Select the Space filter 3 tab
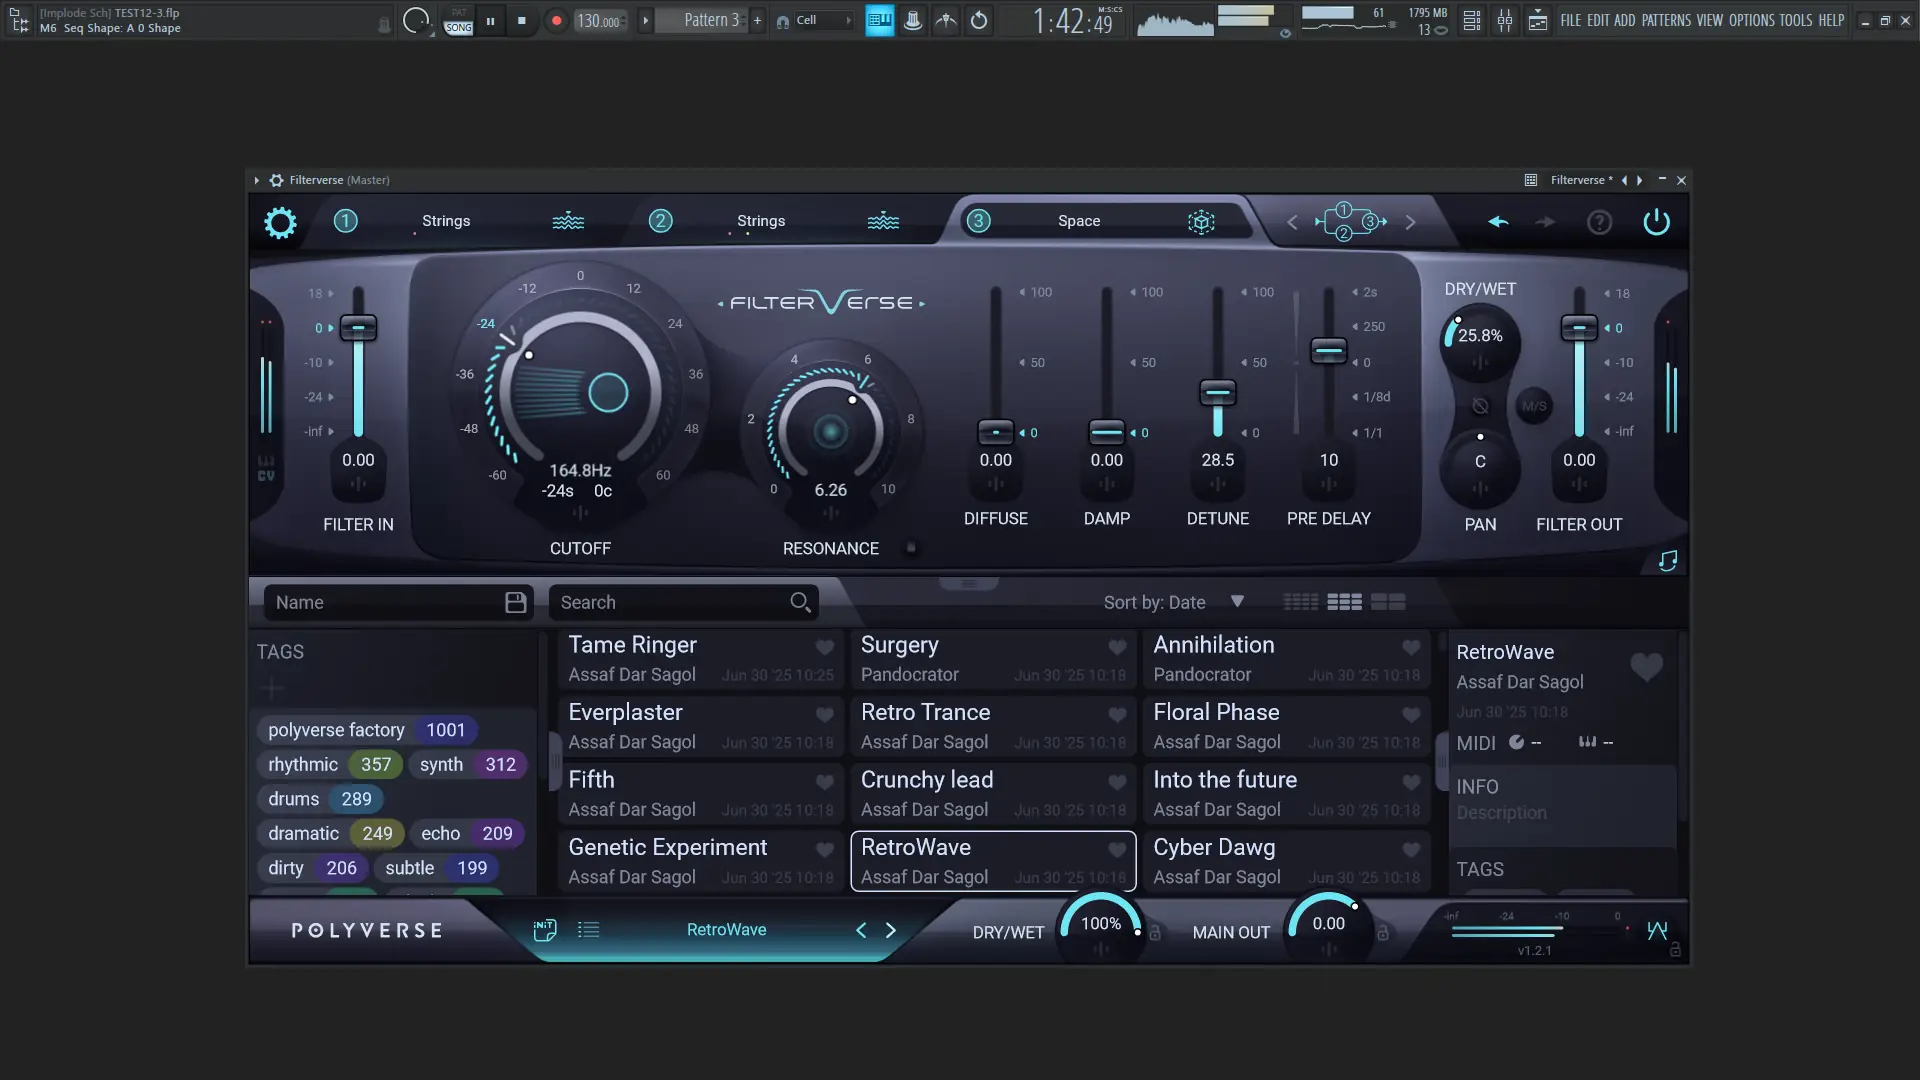Screen dimensions: 1920x1080 1078,221
